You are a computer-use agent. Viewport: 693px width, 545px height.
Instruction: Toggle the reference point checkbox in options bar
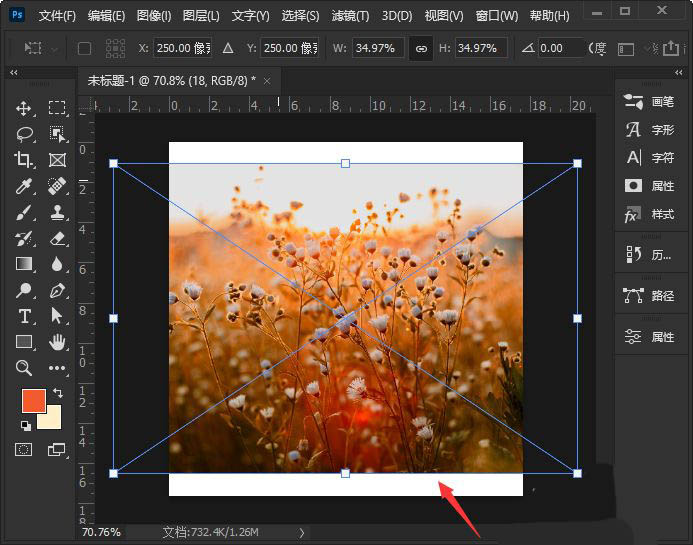click(x=84, y=48)
